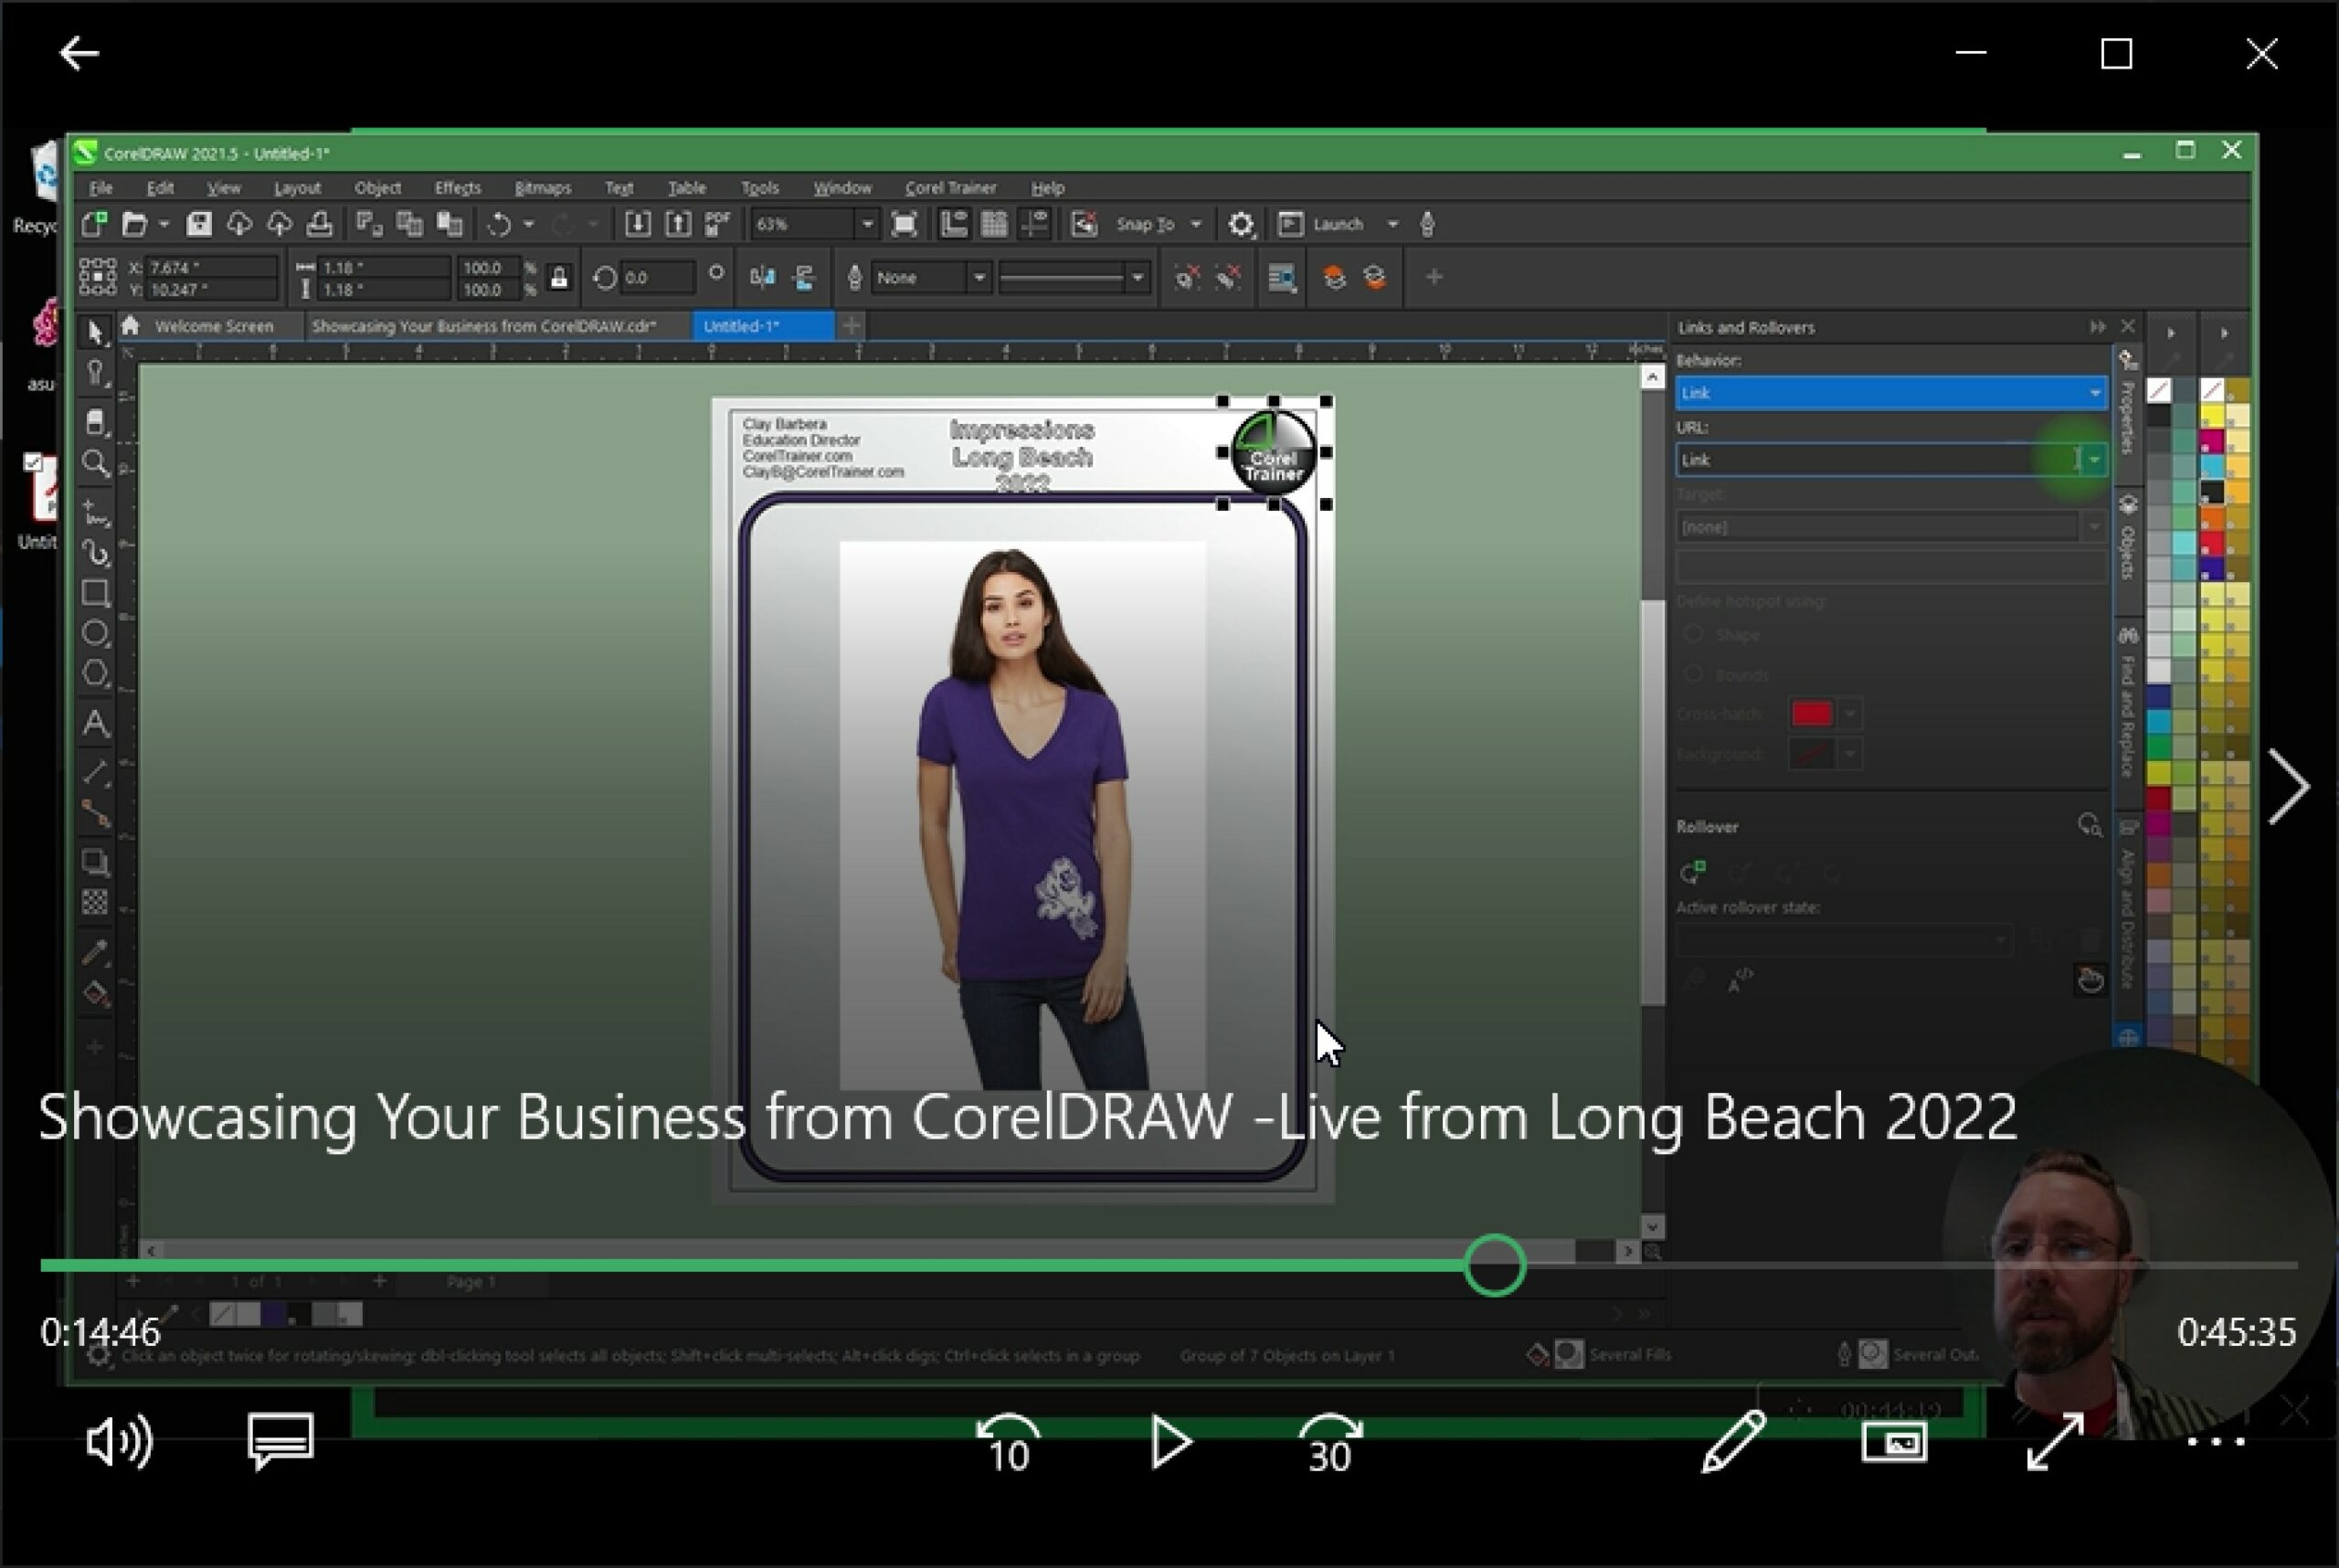Select the Eyedropper tool in toolbox
Screen dimensions: 2339x1568
[95, 952]
